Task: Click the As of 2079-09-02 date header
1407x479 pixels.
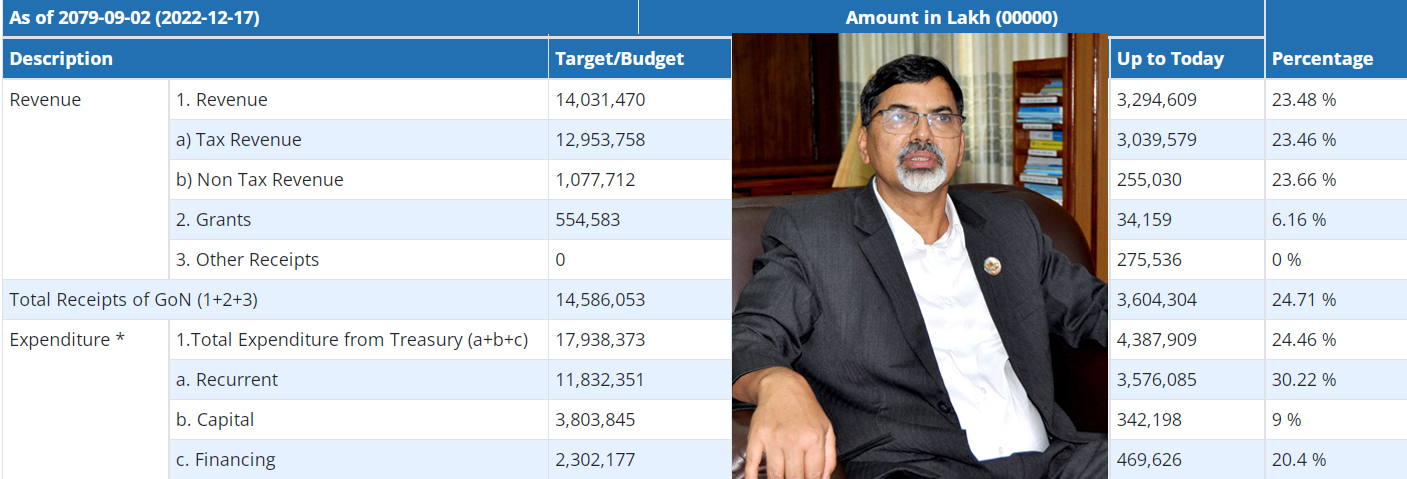Action: point(134,18)
